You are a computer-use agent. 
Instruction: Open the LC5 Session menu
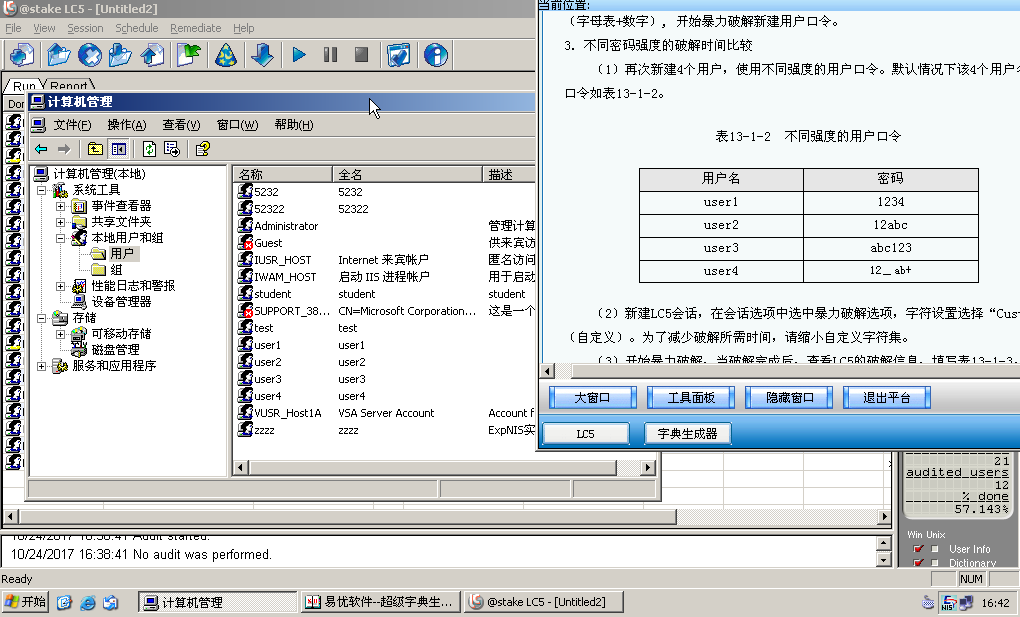tap(85, 28)
